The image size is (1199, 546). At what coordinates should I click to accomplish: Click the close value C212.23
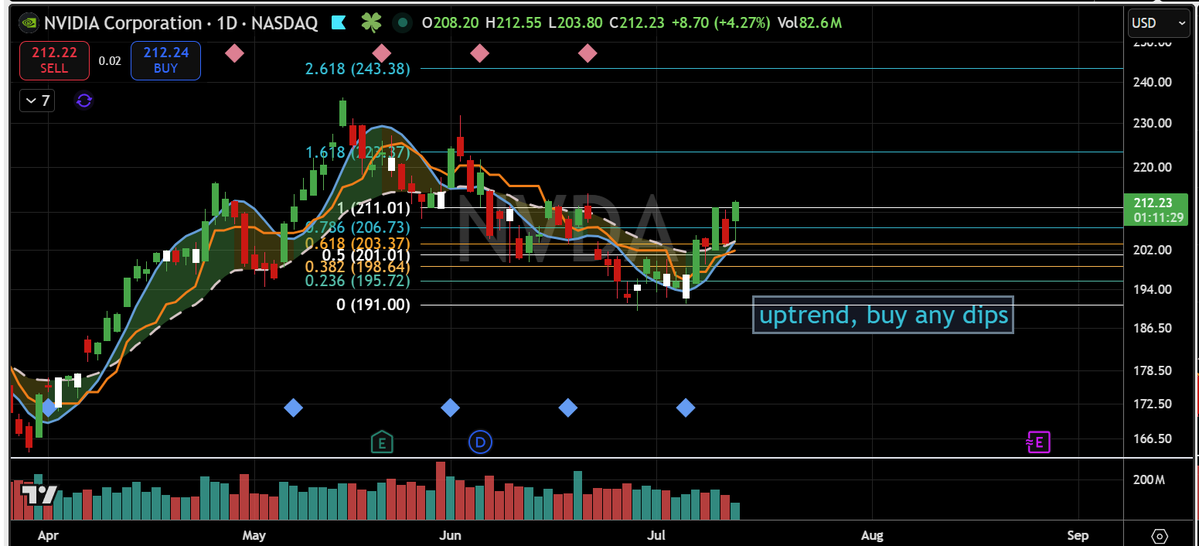click(x=636, y=23)
